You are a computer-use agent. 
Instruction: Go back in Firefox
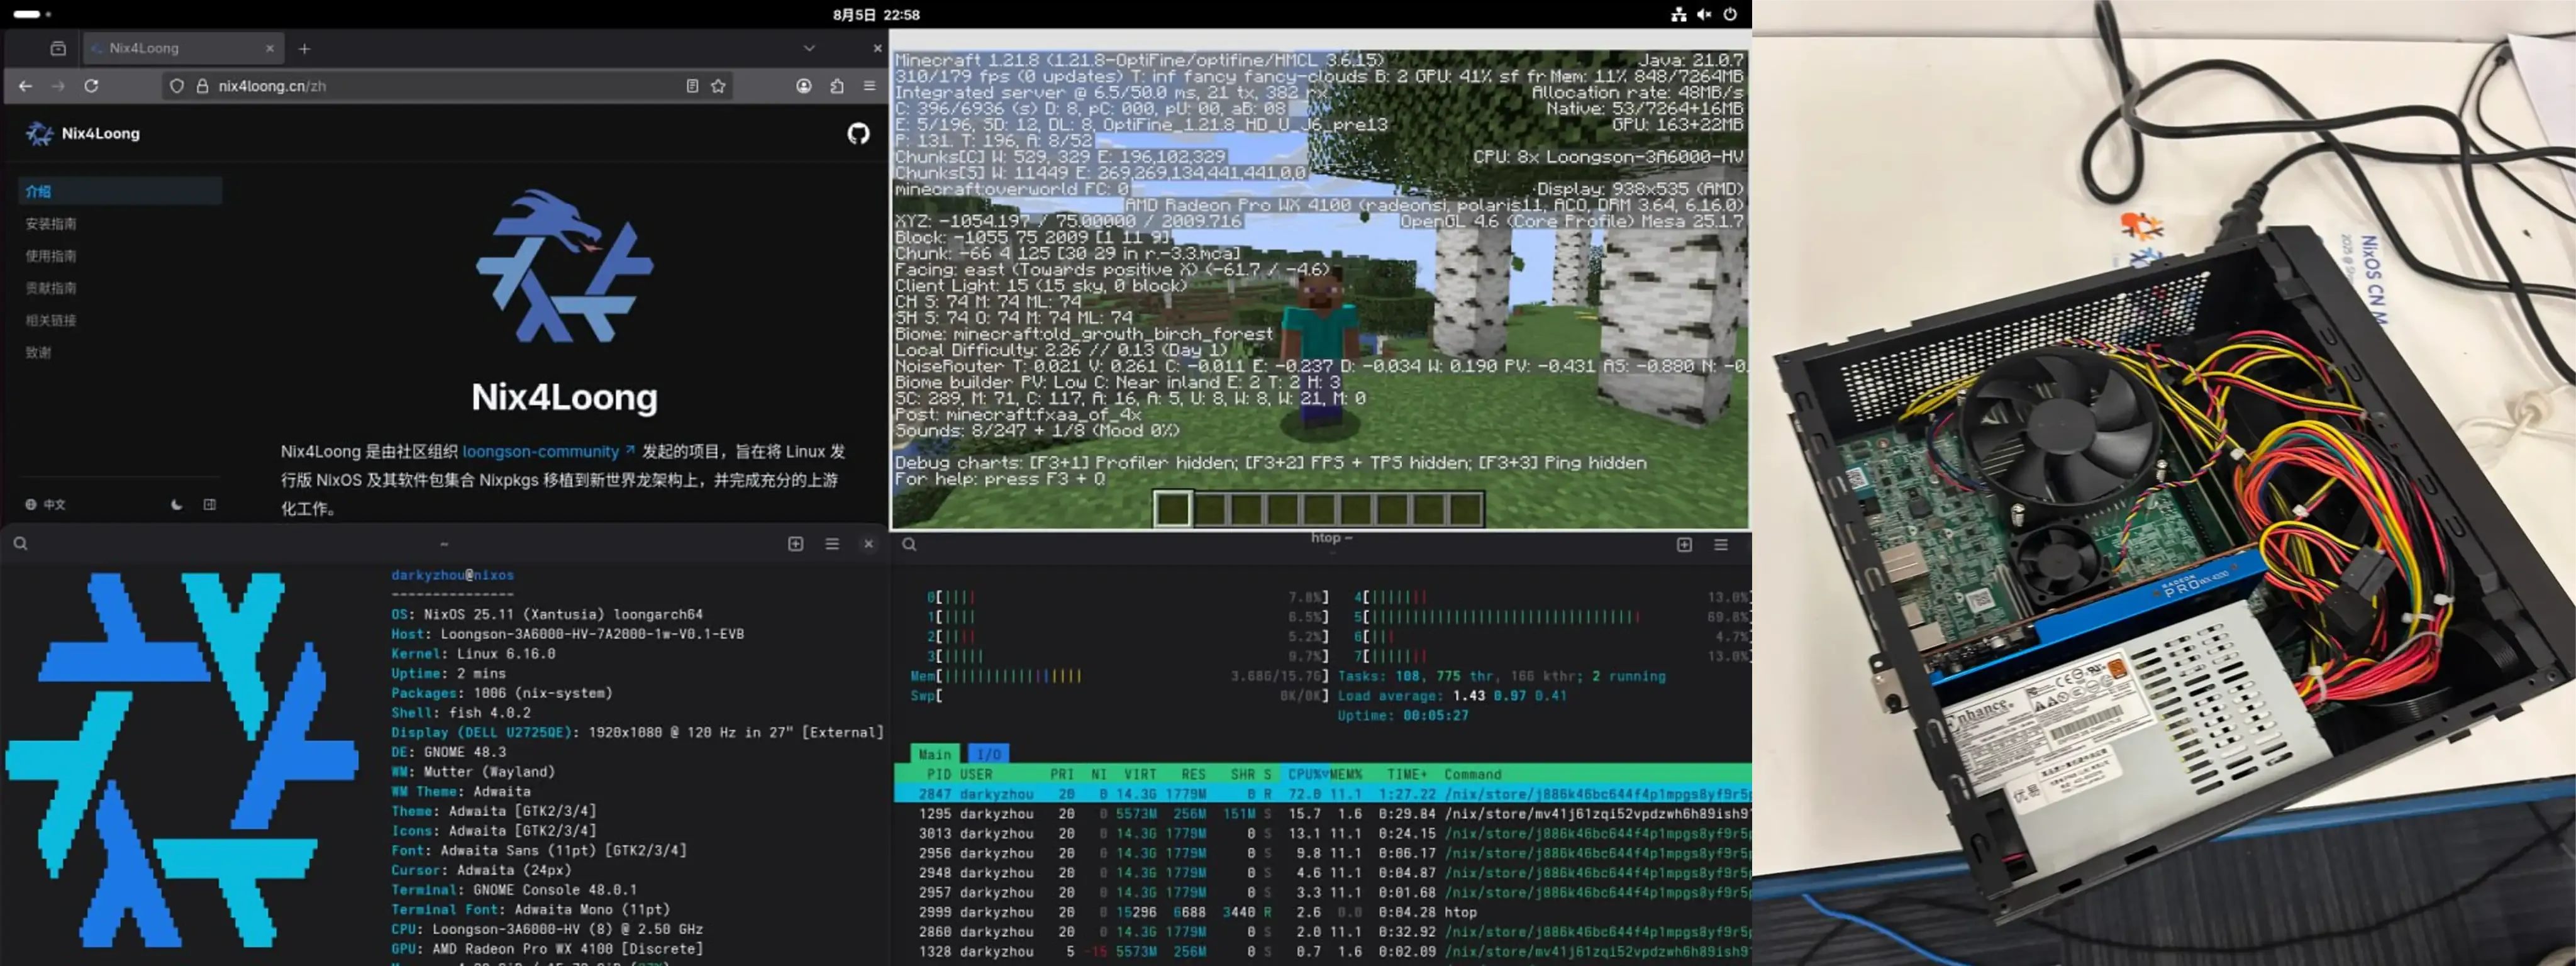click(x=25, y=86)
